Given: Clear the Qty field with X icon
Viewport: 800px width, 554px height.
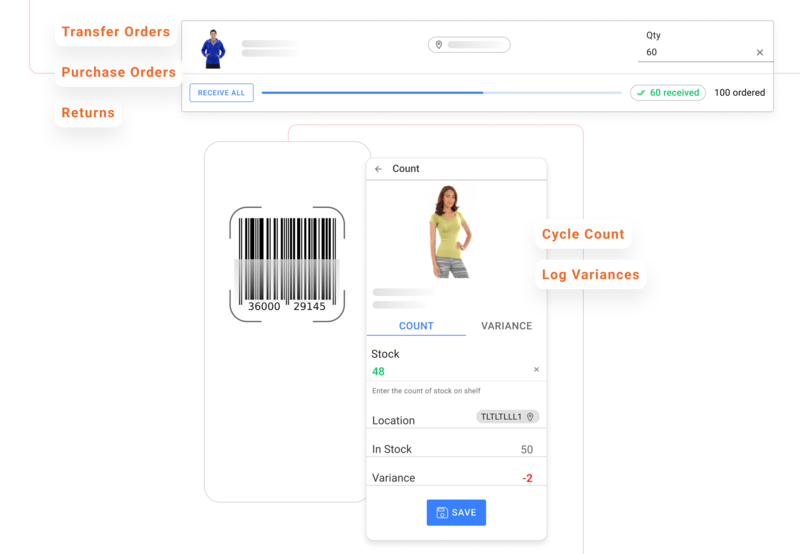Looking at the screenshot, I should pyautogui.click(x=760, y=52).
